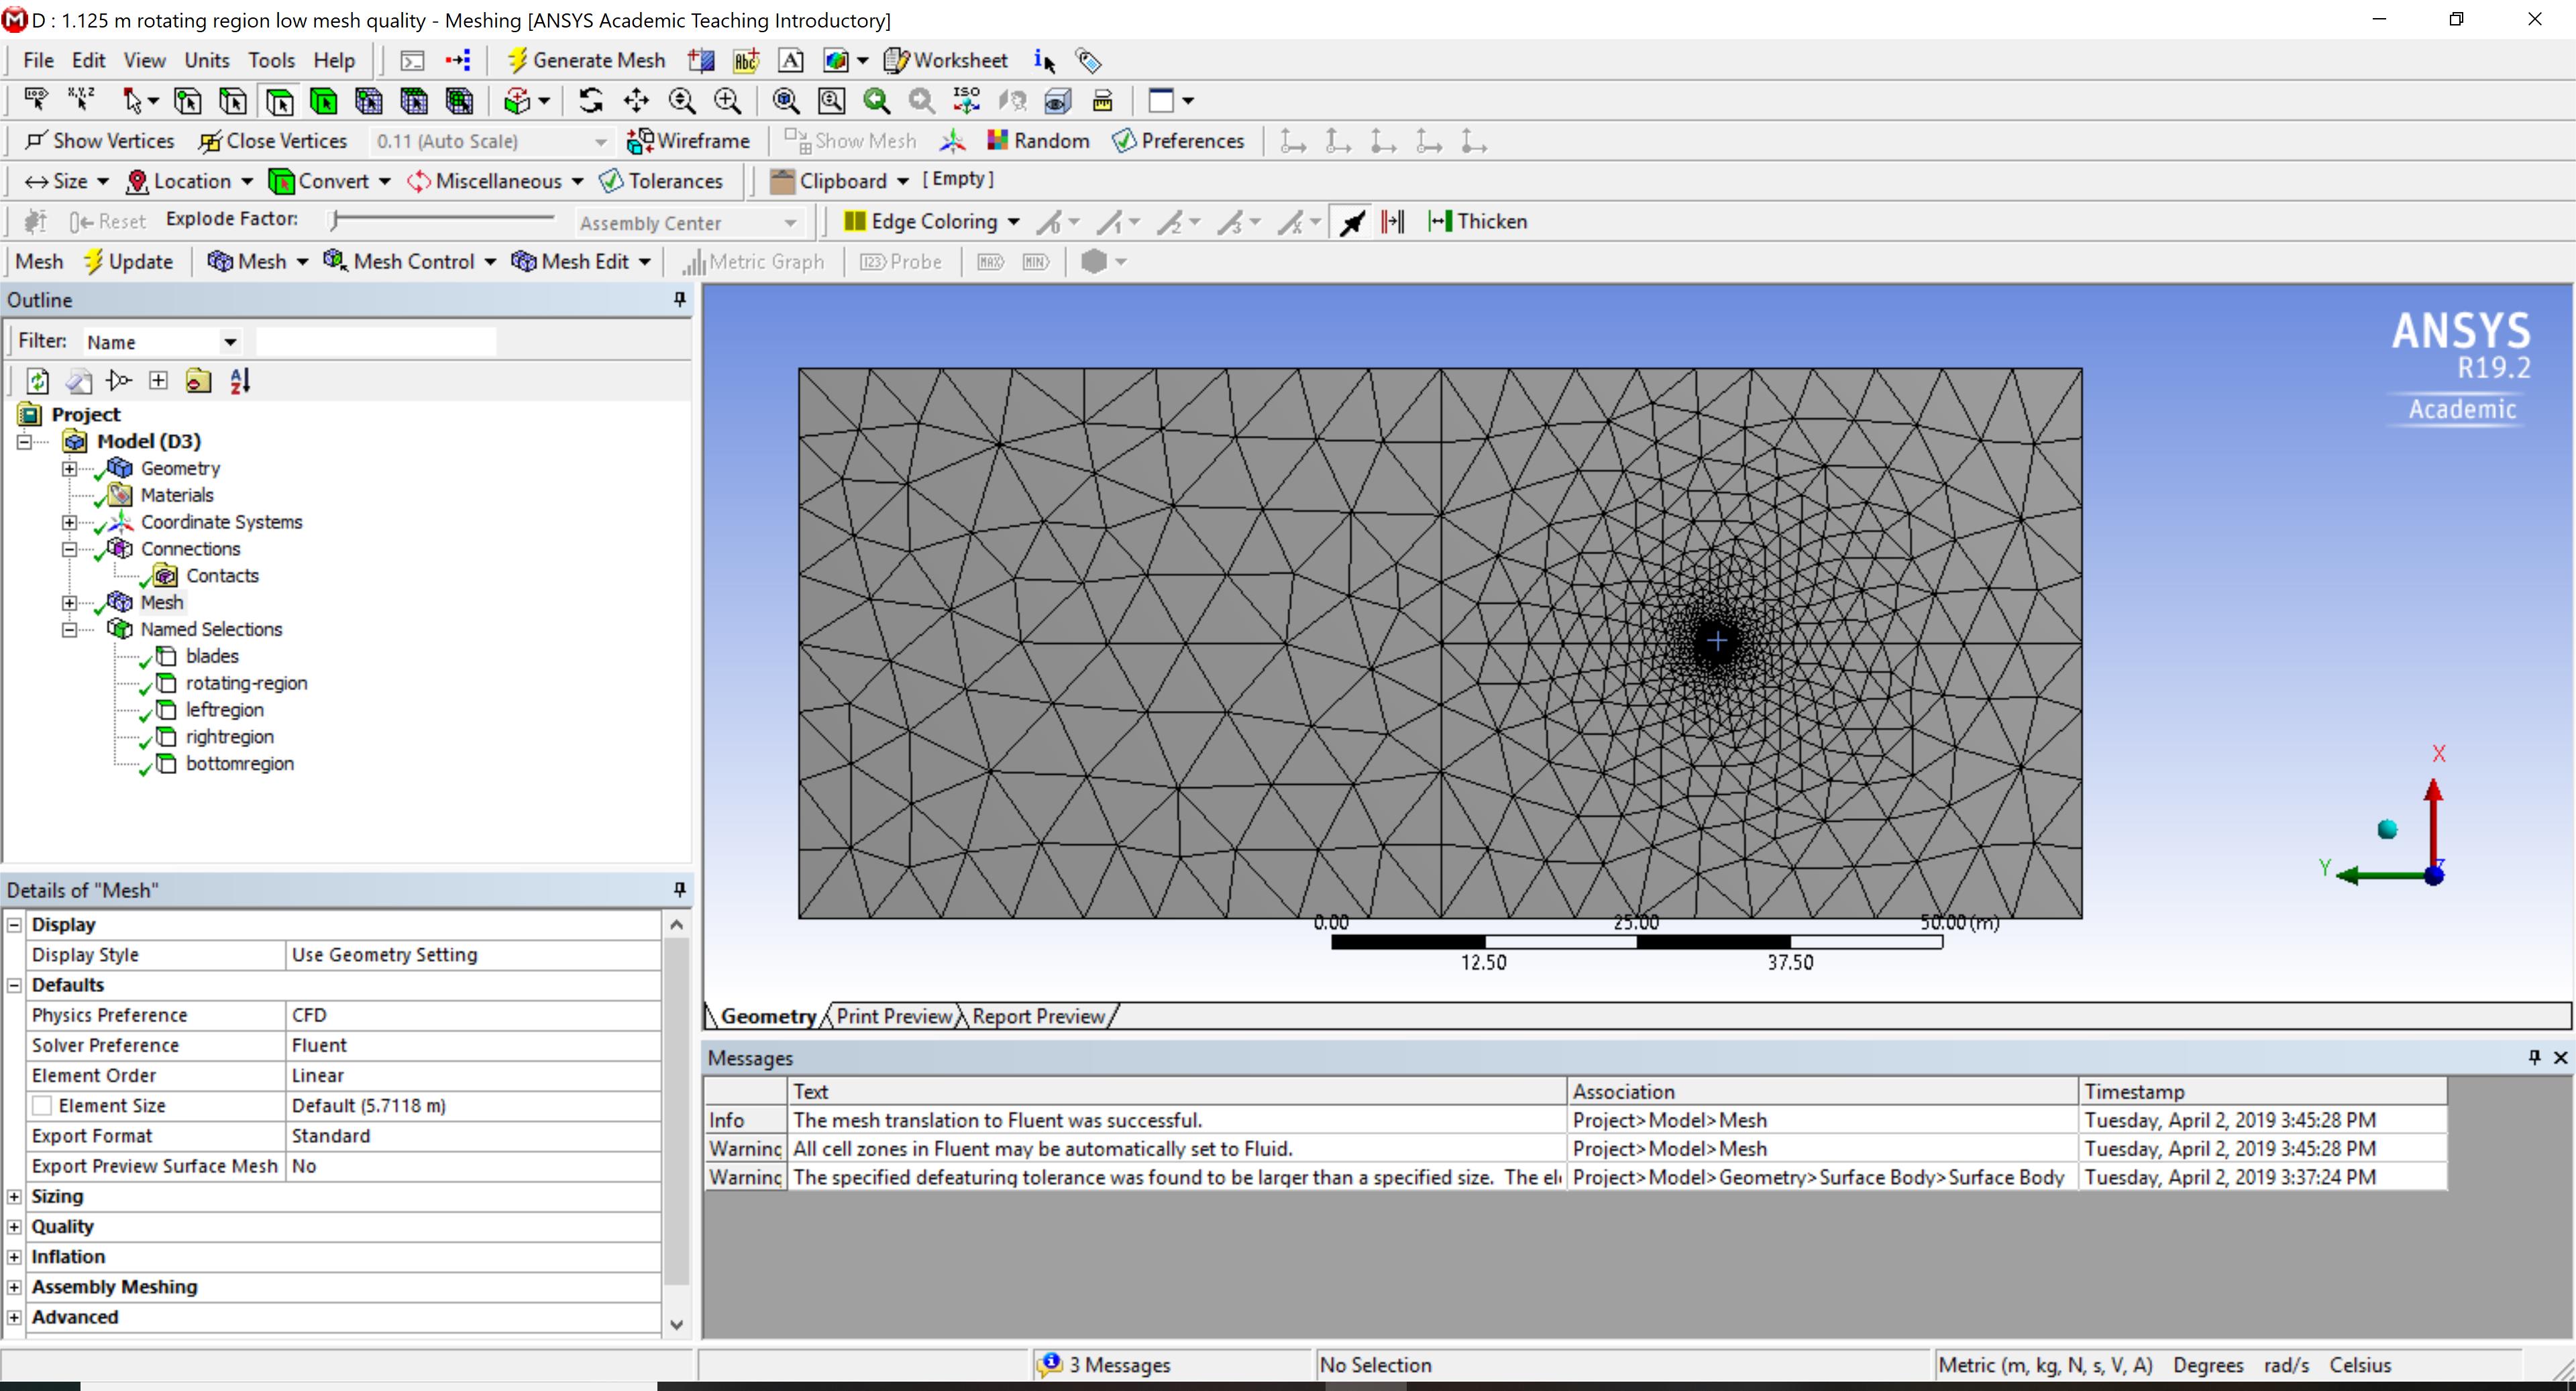Click the Ruler toggle icon
The image size is (2576, 1391).
(1102, 101)
